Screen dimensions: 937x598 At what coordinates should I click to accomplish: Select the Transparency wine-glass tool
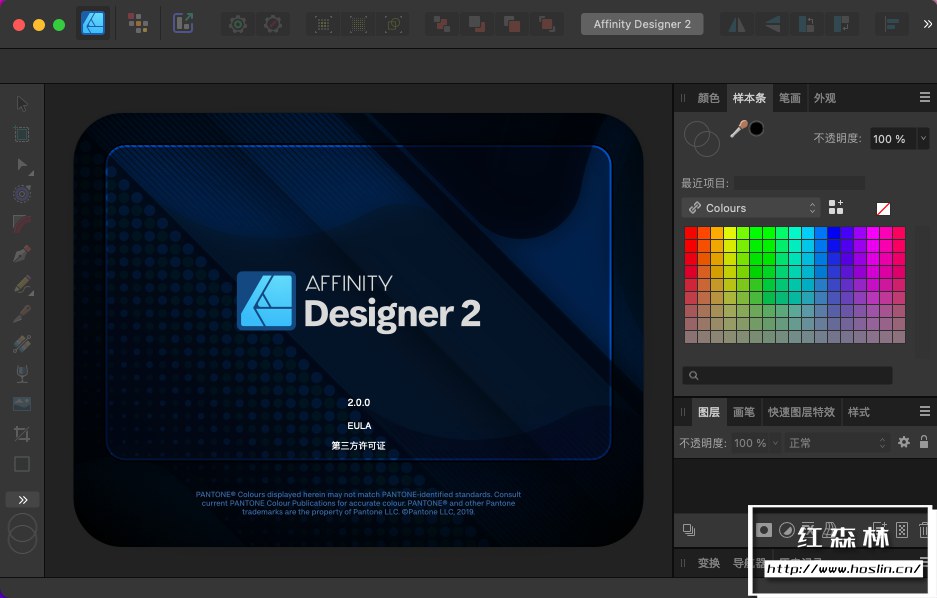(22, 374)
